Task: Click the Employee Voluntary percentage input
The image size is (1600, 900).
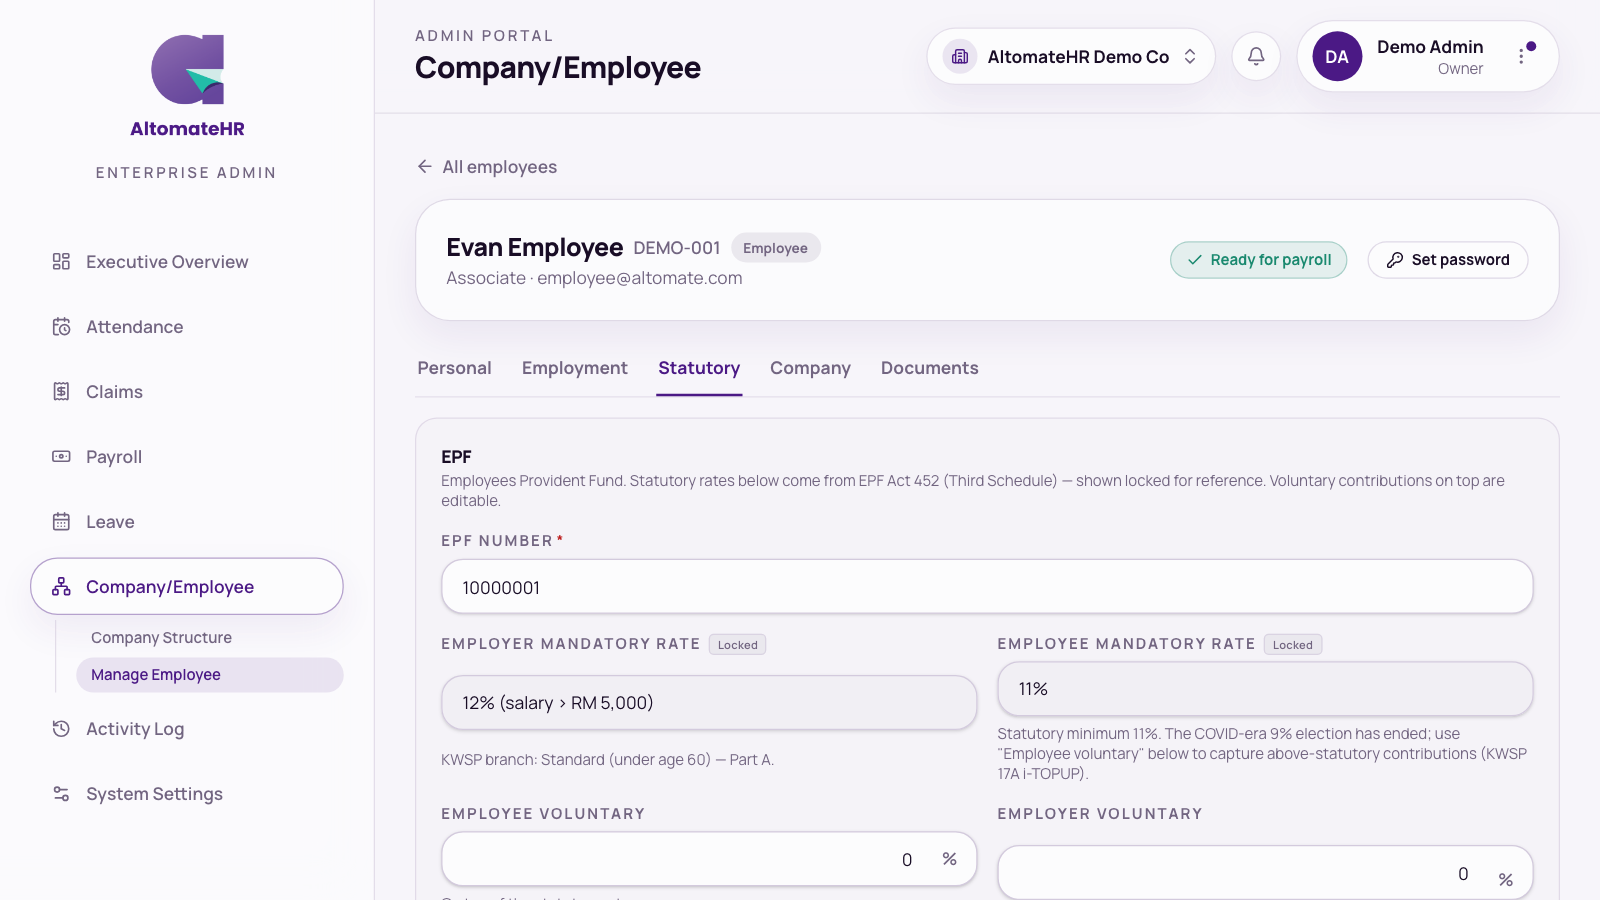Action: 709,859
